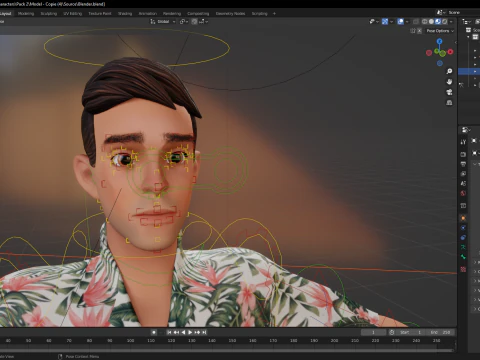Open the Compositing workspace tab
The width and height of the screenshot is (480, 360).
point(198,14)
